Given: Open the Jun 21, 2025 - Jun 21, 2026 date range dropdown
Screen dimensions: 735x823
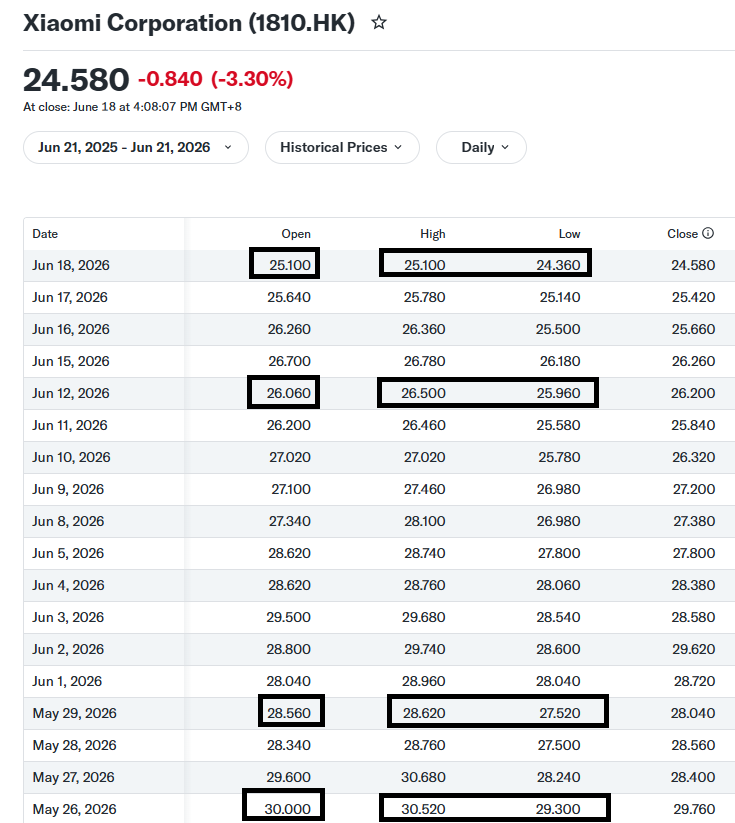Looking at the screenshot, I should pos(135,147).
